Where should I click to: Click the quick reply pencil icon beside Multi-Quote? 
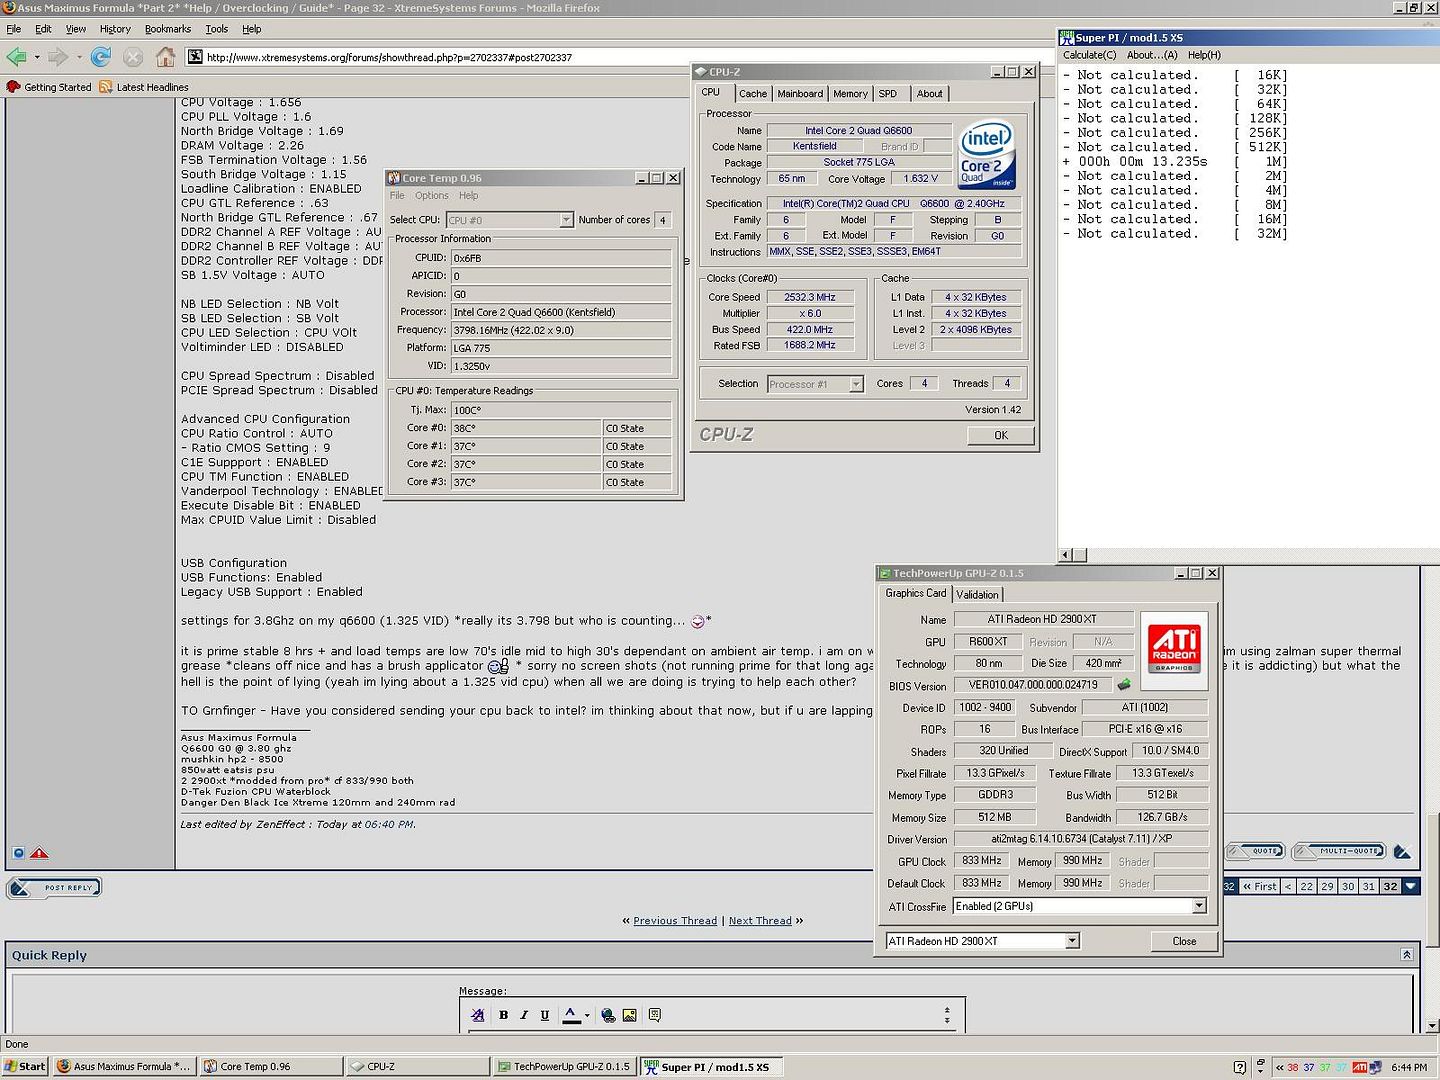click(1402, 852)
